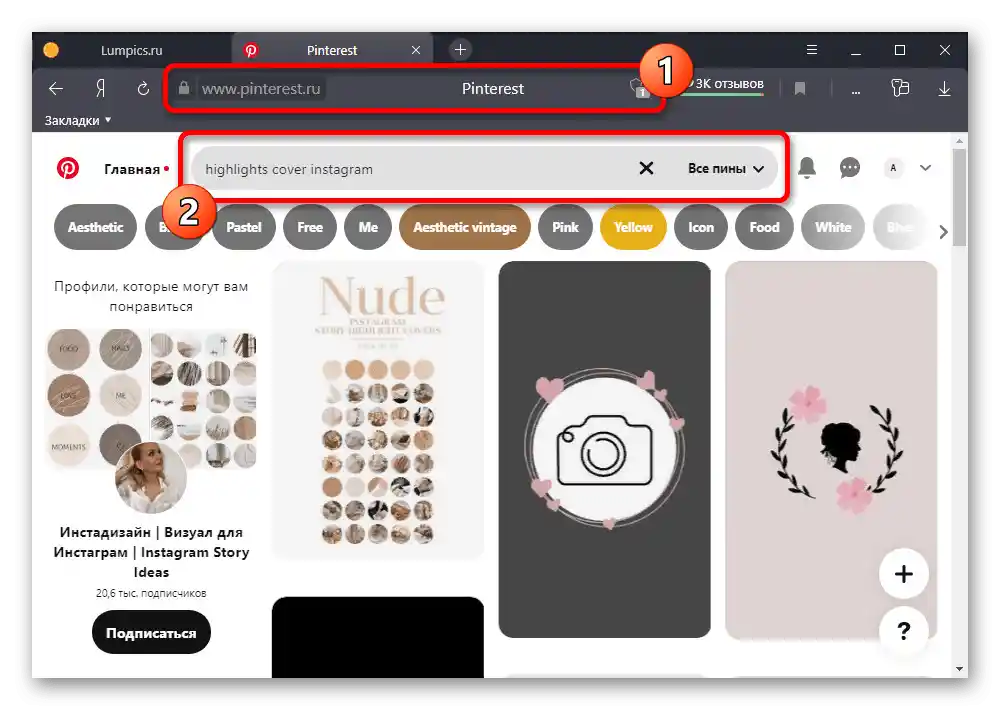The image size is (1000, 710).
Task: Open the Инстадизайн profile title
Action: pyautogui.click(x=151, y=552)
